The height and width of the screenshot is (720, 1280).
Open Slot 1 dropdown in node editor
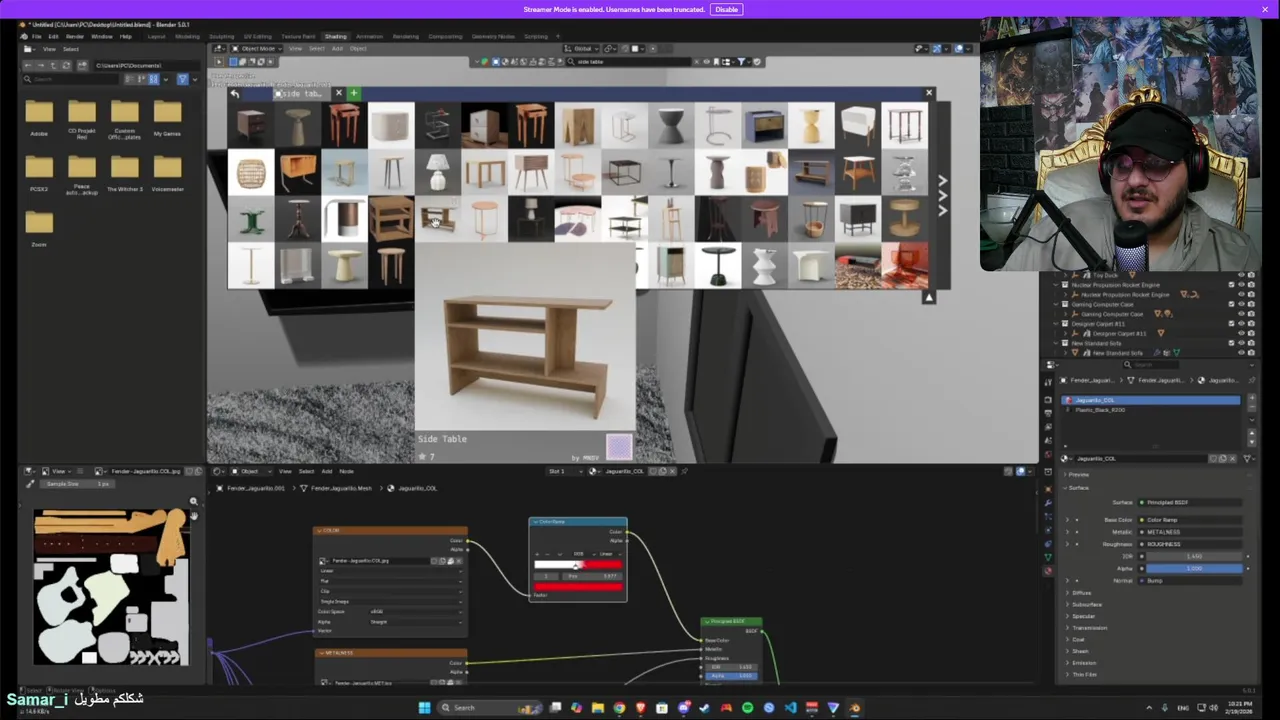pos(564,471)
